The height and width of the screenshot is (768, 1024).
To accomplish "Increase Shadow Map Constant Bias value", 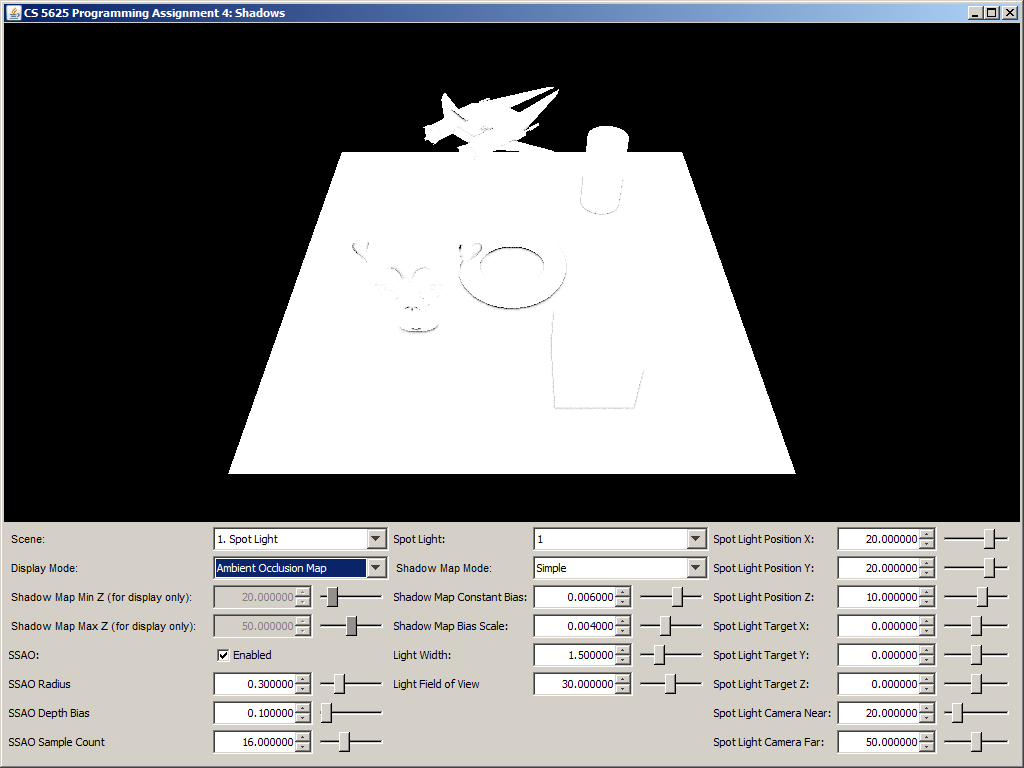I will (x=623, y=592).
